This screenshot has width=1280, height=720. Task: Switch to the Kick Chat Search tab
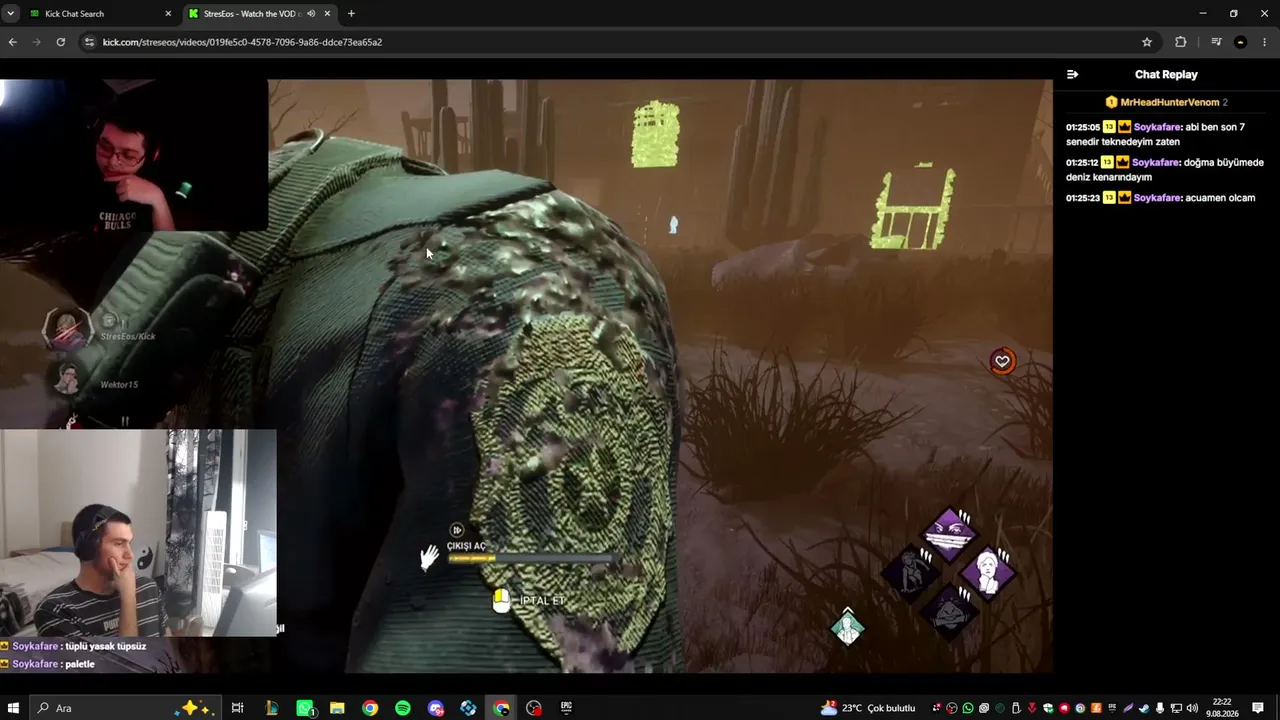[x=98, y=14]
